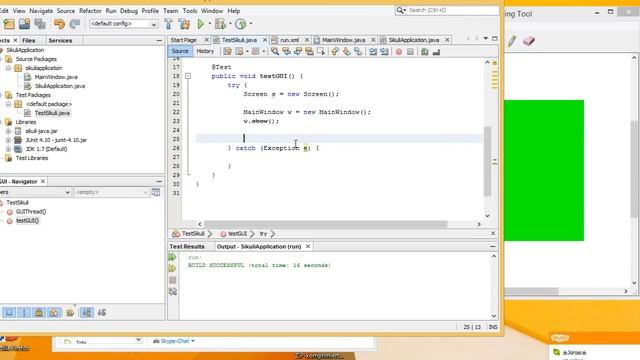Expand the sikuli-java.jar library node
Image resolution: width=640 pixels, height=360 pixels.
coord(8,131)
